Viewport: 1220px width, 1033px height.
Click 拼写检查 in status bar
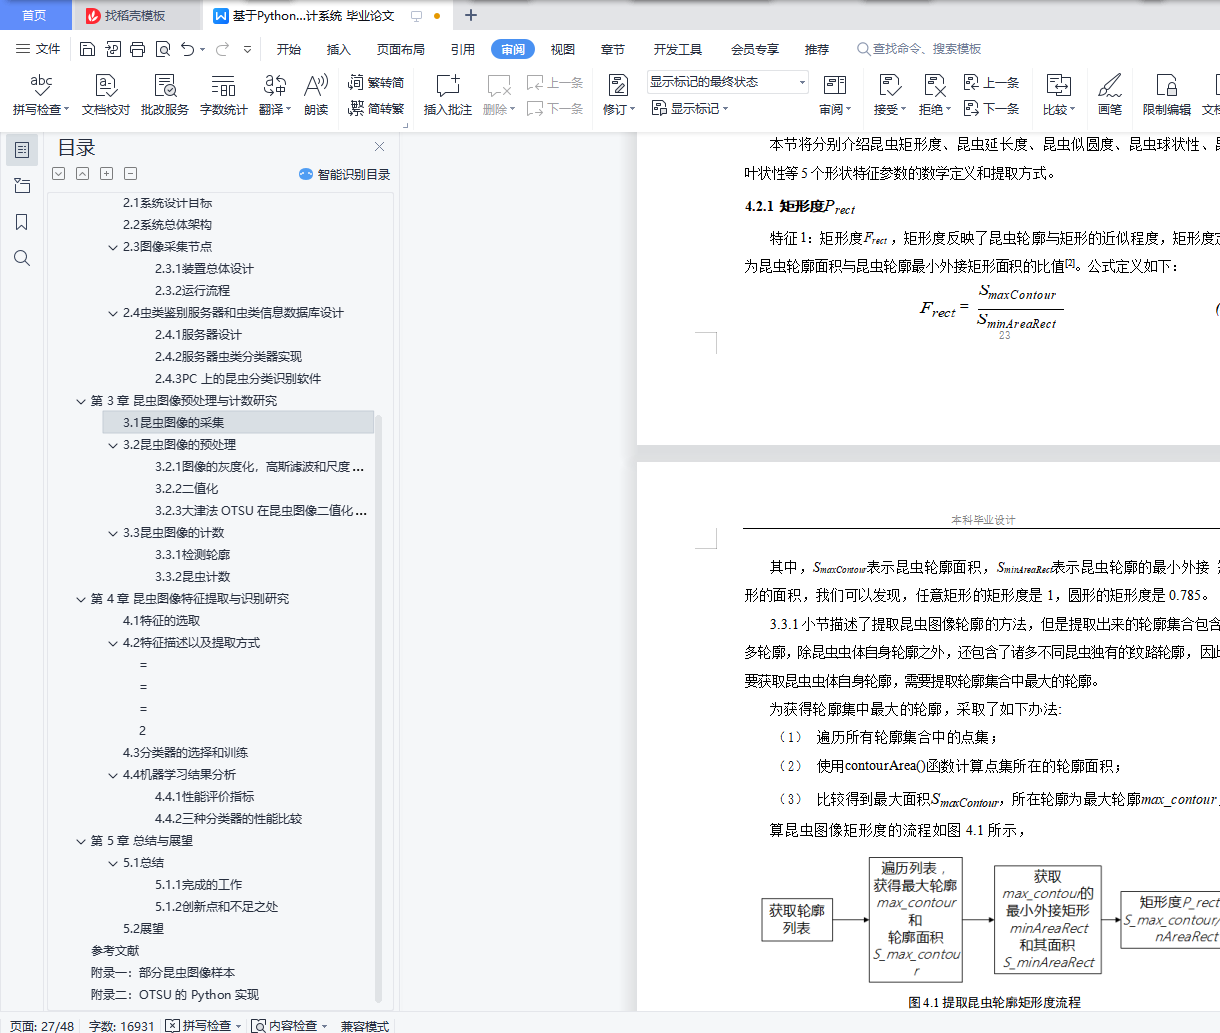click(203, 1025)
